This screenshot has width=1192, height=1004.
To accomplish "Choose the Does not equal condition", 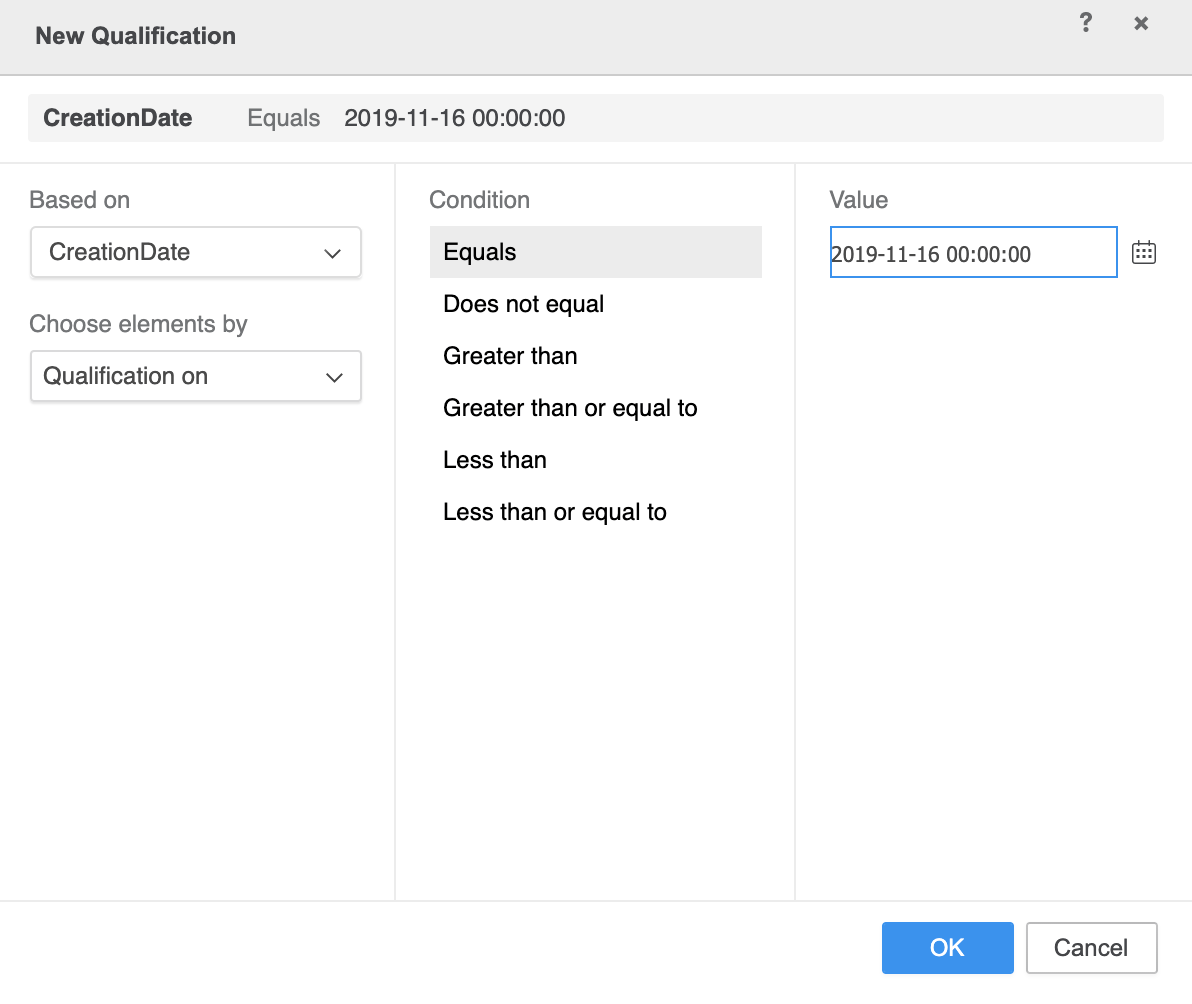I will click(x=524, y=304).
